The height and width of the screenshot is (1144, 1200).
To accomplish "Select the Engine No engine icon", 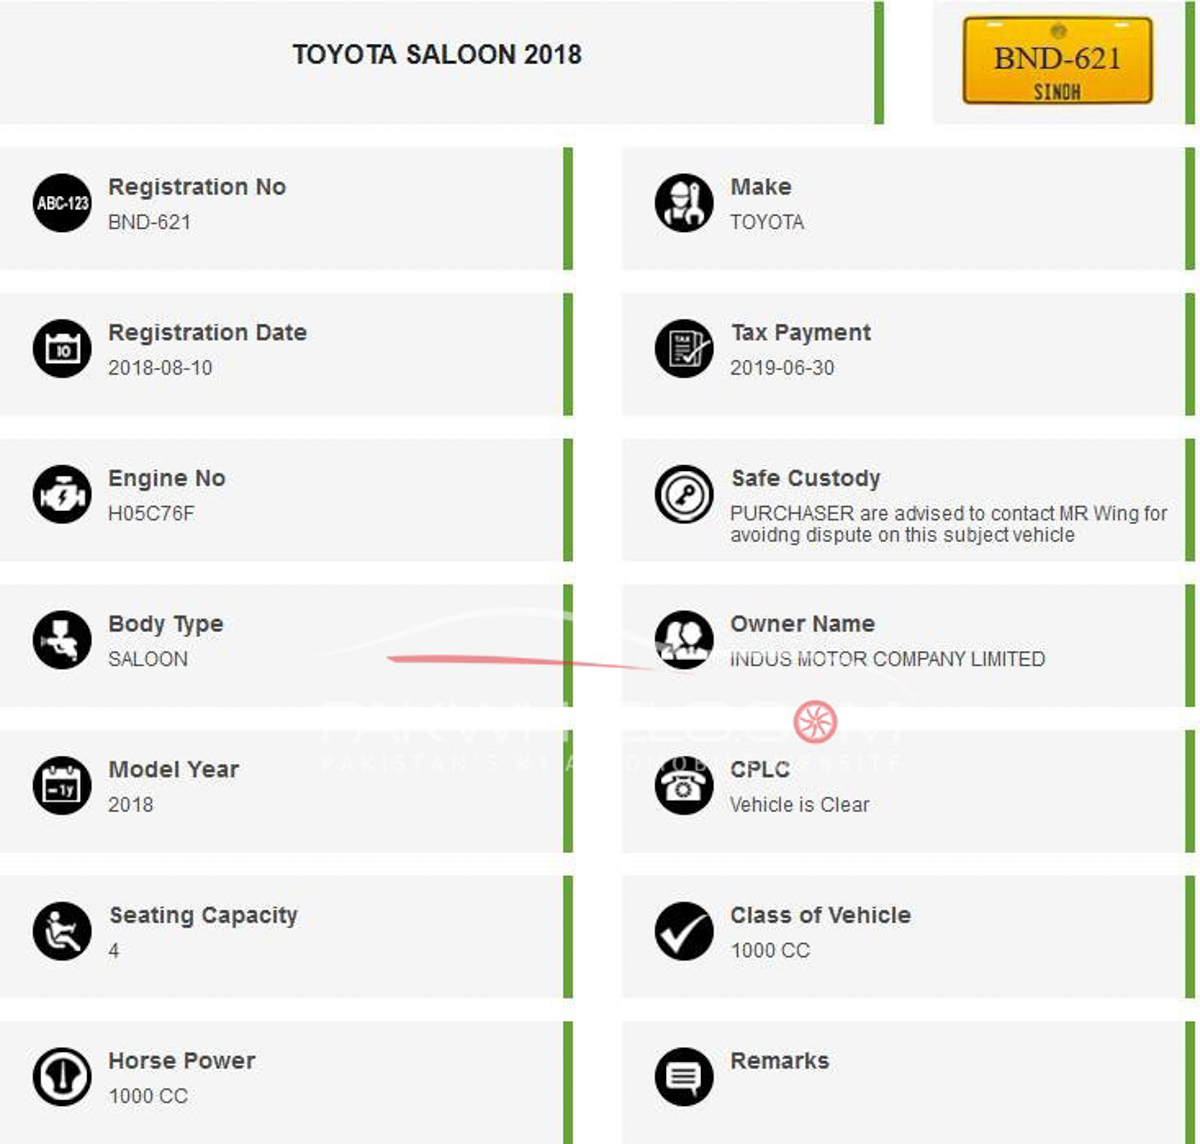I will pyautogui.click(x=61, y=495).
